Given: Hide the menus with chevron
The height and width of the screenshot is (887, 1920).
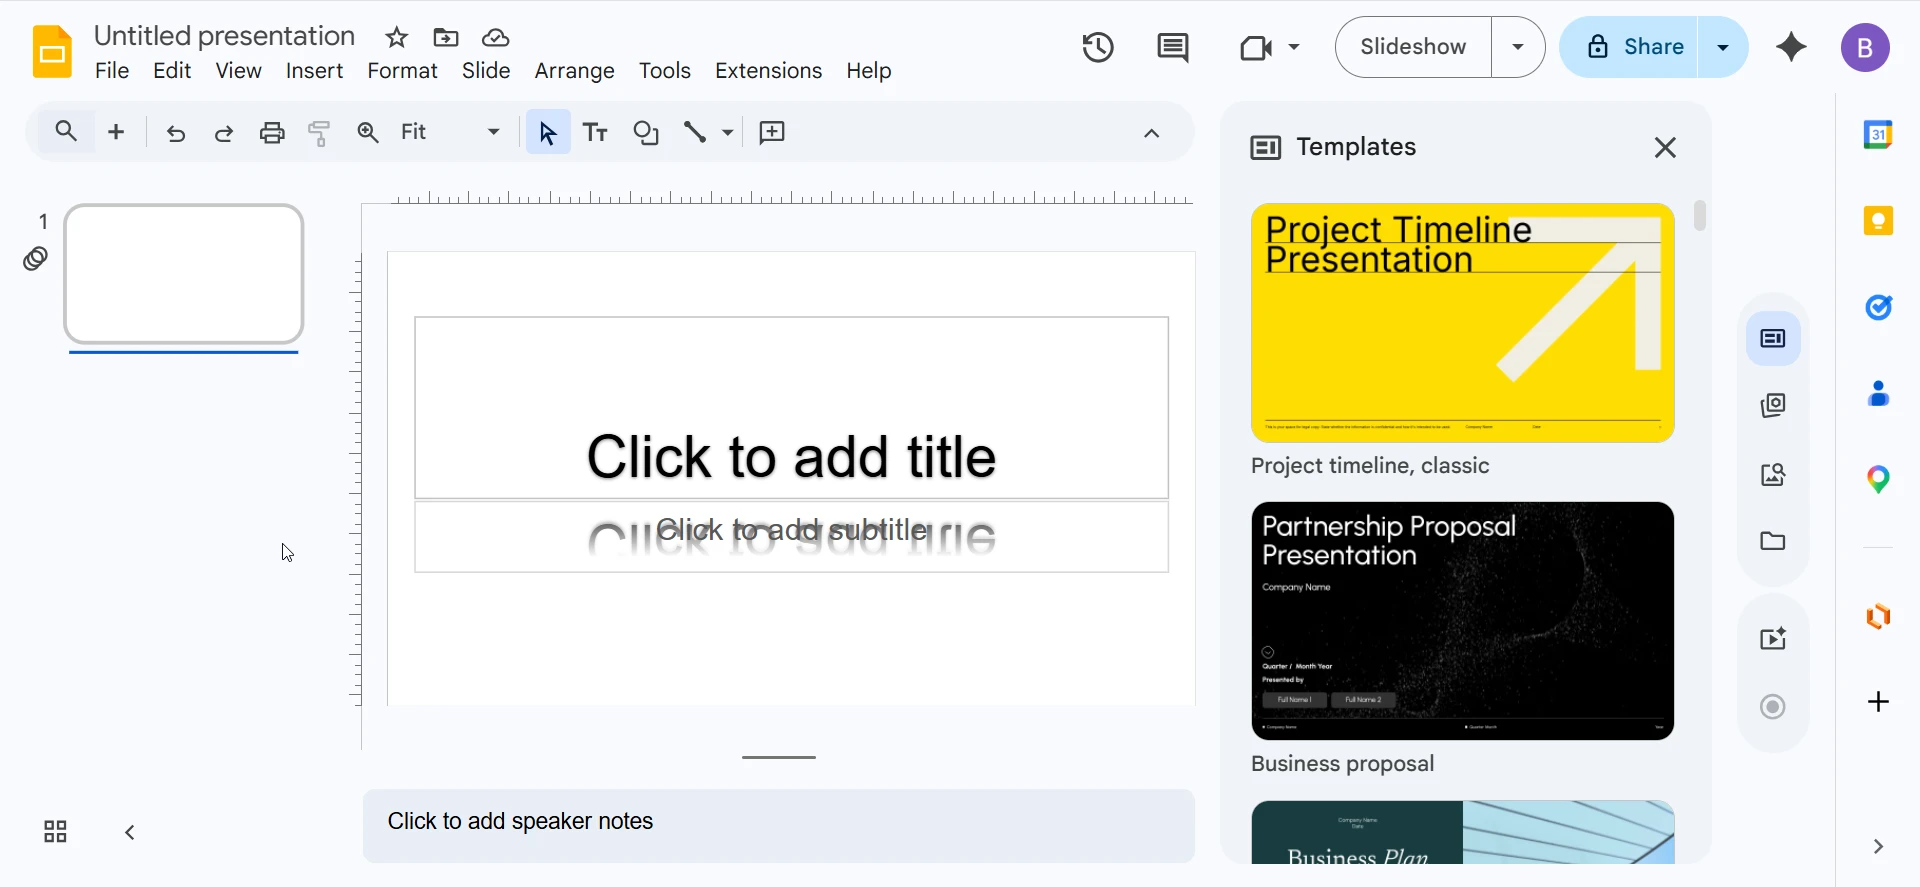Looking at the screenshot, I should [1152, 133].
